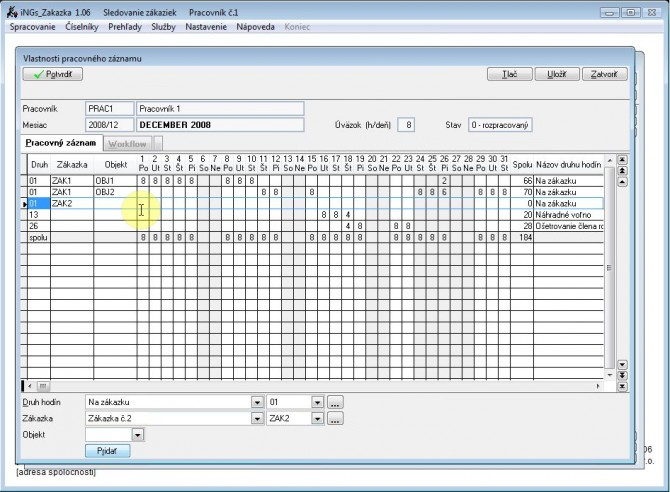The width and height of the screenshot is (670, 492).
Task: Click Úväzok hours field showing 8
Action: (x=406, y=125)
